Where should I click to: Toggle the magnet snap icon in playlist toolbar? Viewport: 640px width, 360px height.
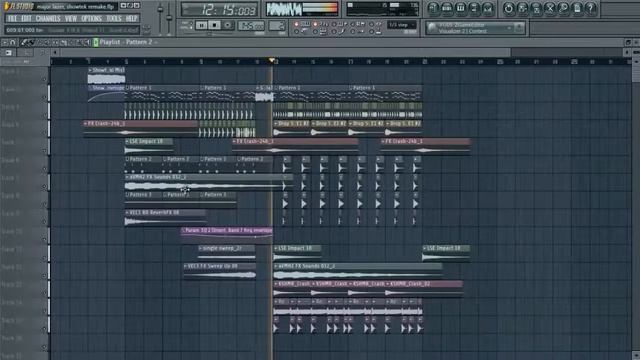point(13,42)
